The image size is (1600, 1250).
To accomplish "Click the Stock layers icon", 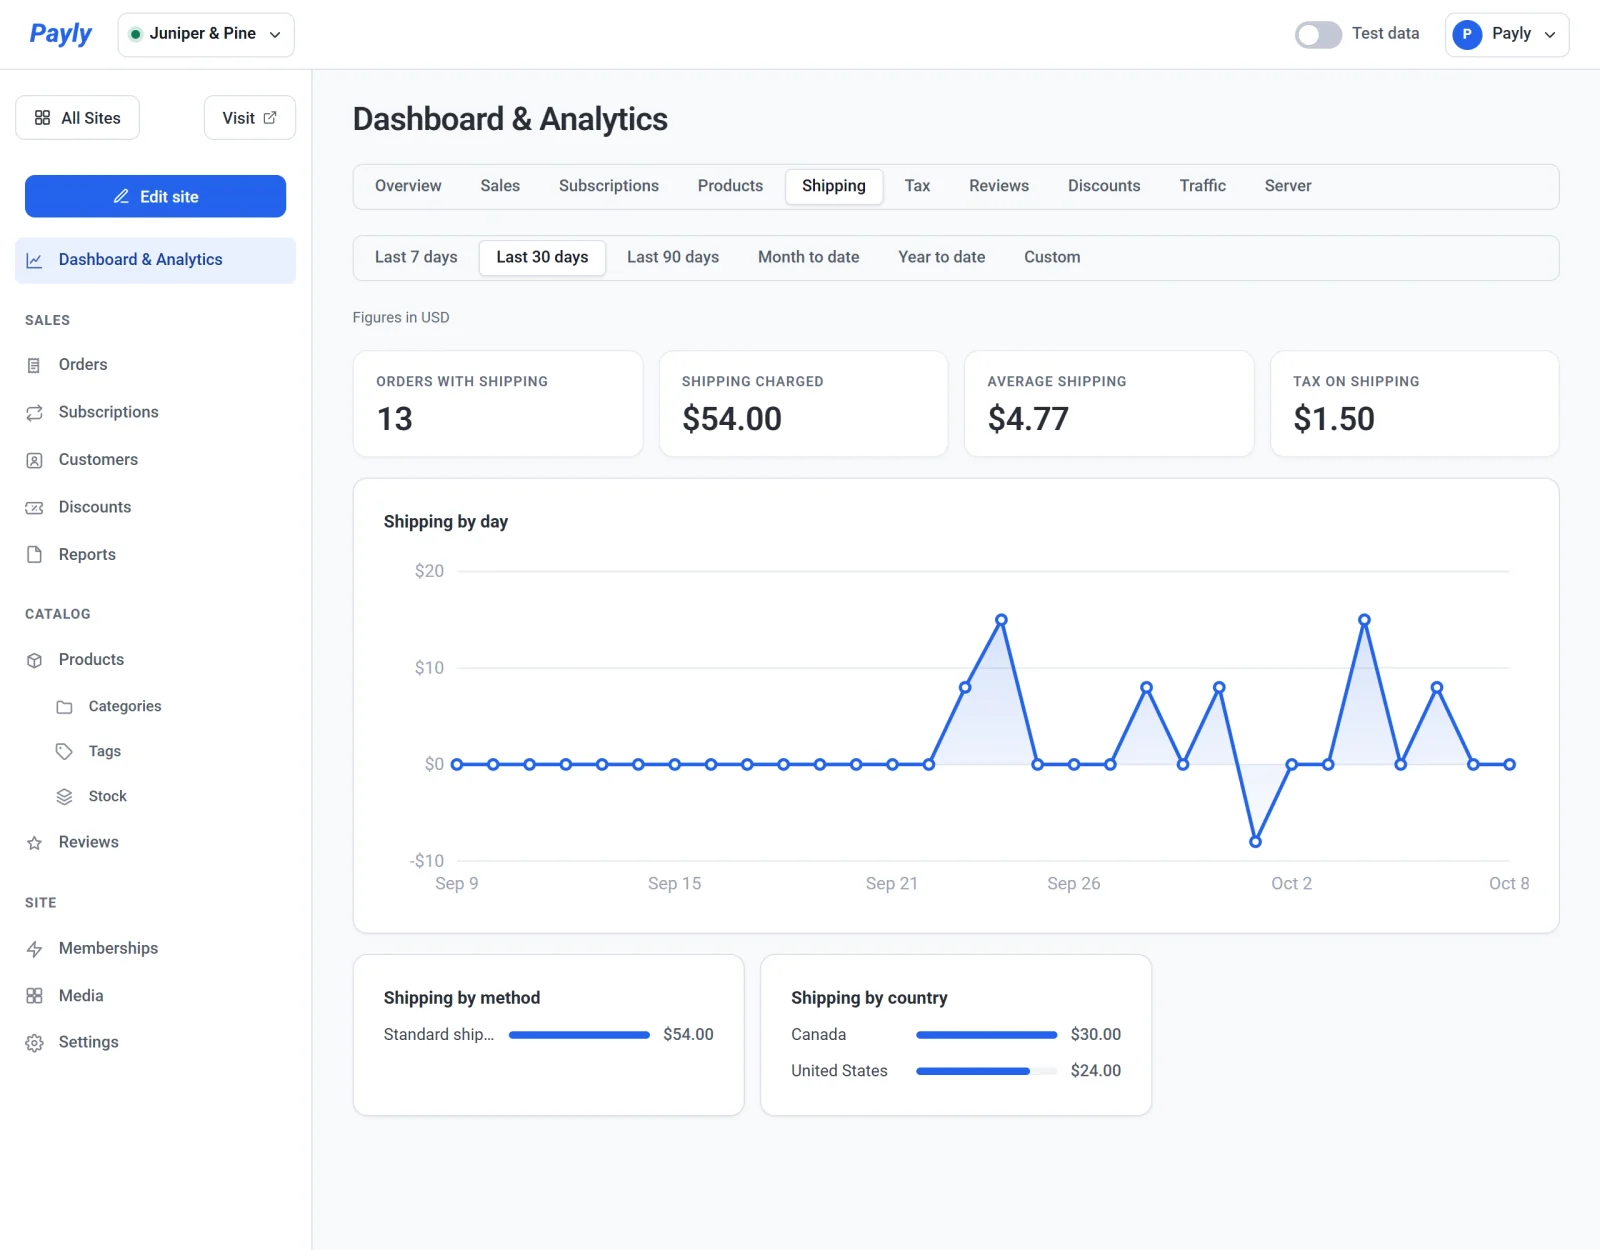I will pyautogui.click(x=64, y=796).
